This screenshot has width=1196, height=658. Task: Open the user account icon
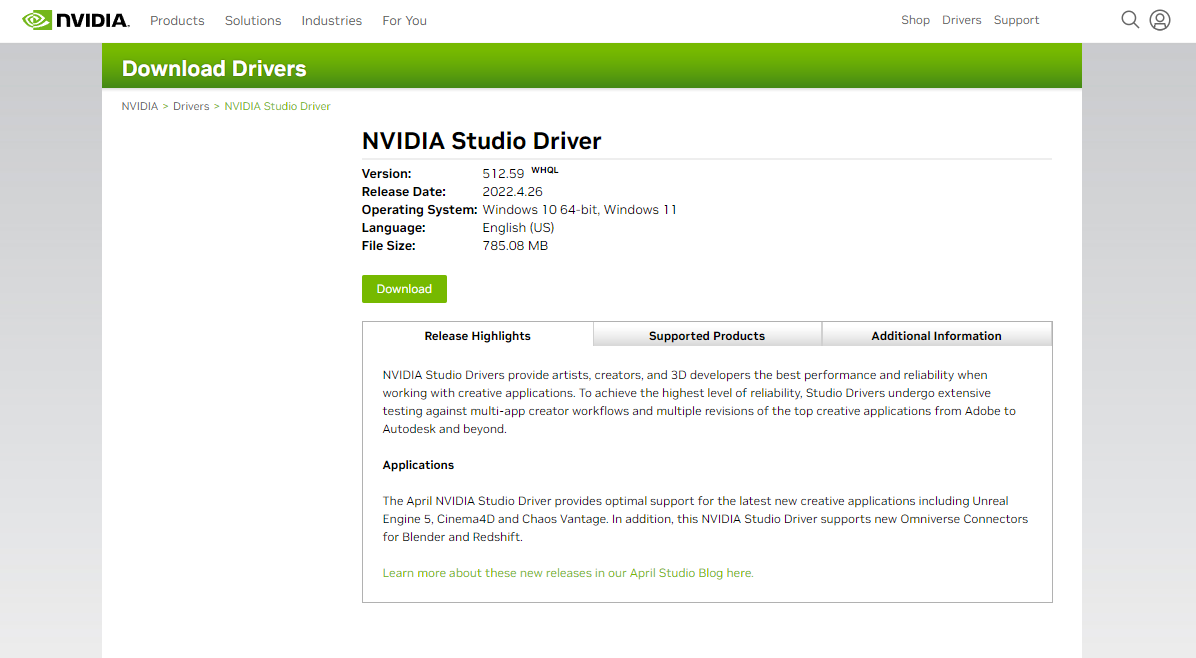point(1159,20)
